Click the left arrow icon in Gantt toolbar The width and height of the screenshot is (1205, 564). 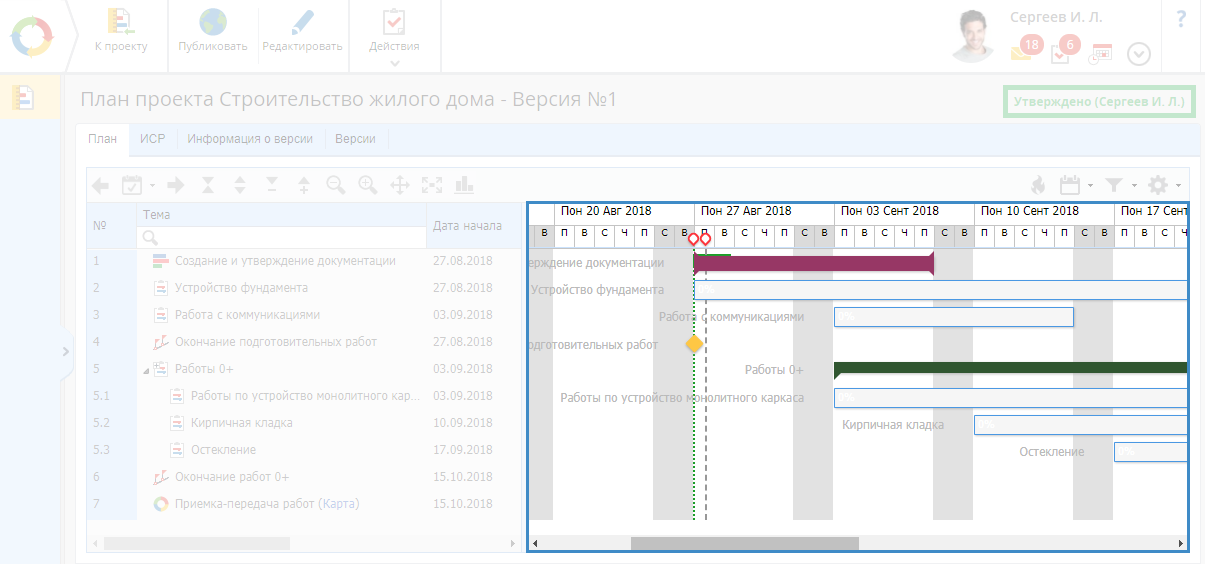pos(100,185)
